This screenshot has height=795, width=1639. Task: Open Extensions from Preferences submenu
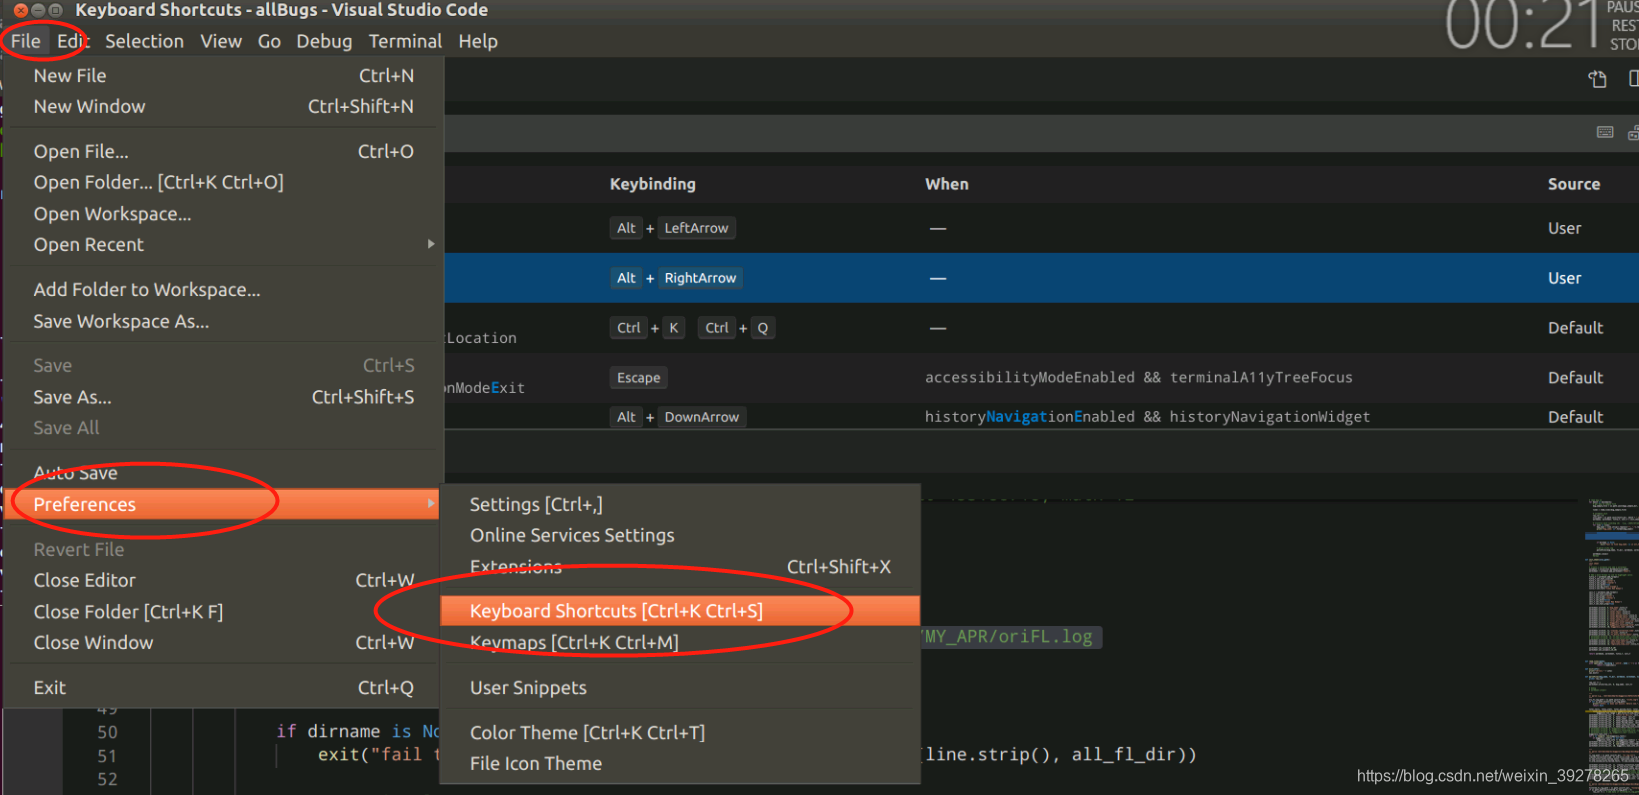[680, 567]
